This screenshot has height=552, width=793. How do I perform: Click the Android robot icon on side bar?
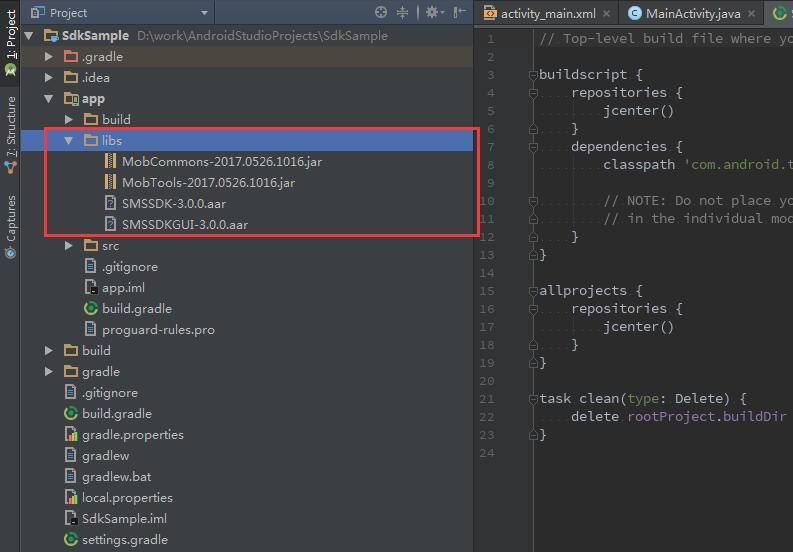coord(11,70)
